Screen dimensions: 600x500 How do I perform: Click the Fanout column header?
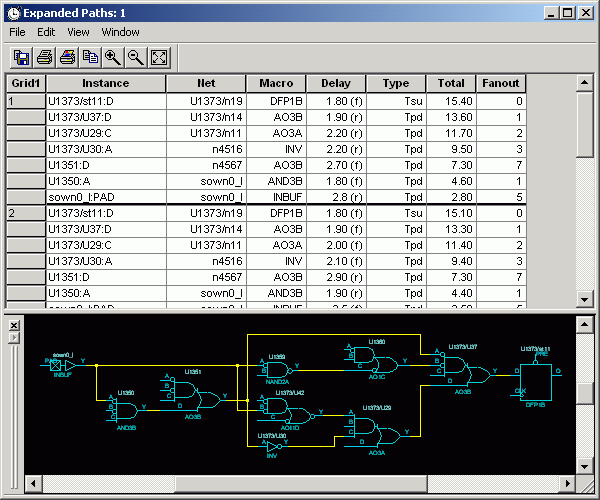tap(501, 83)
